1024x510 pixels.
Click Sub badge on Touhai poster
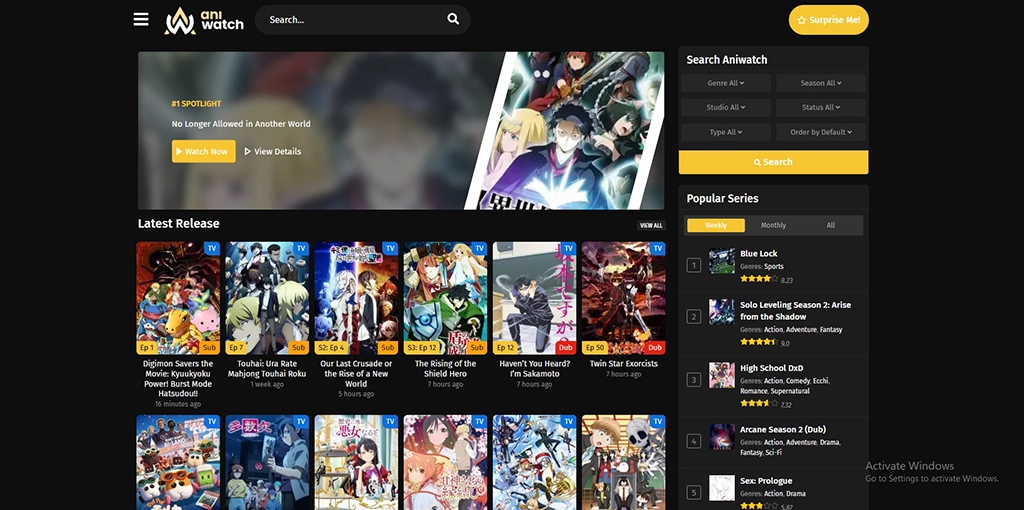pyautogui.click(x=298, y=348)
